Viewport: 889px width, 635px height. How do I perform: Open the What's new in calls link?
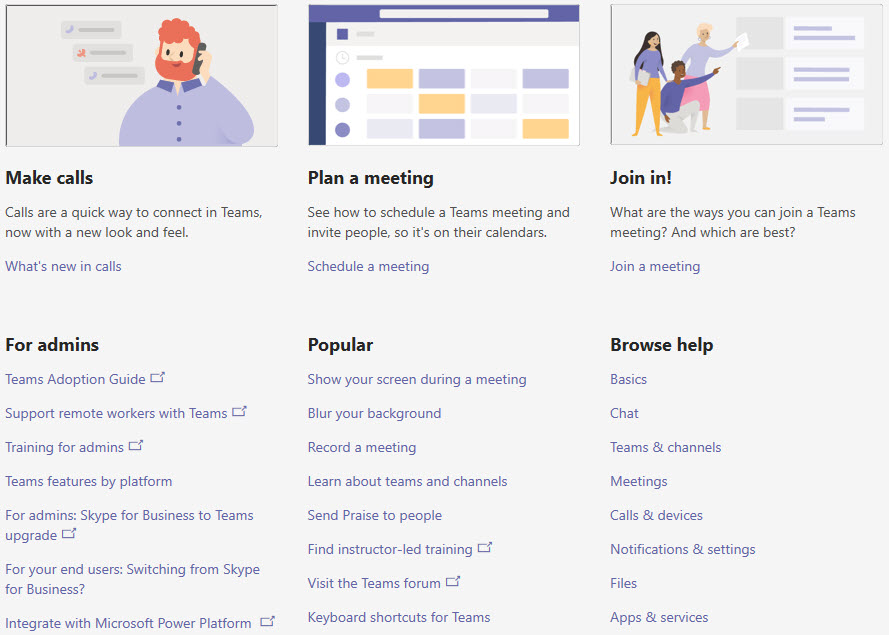point(64,266)
